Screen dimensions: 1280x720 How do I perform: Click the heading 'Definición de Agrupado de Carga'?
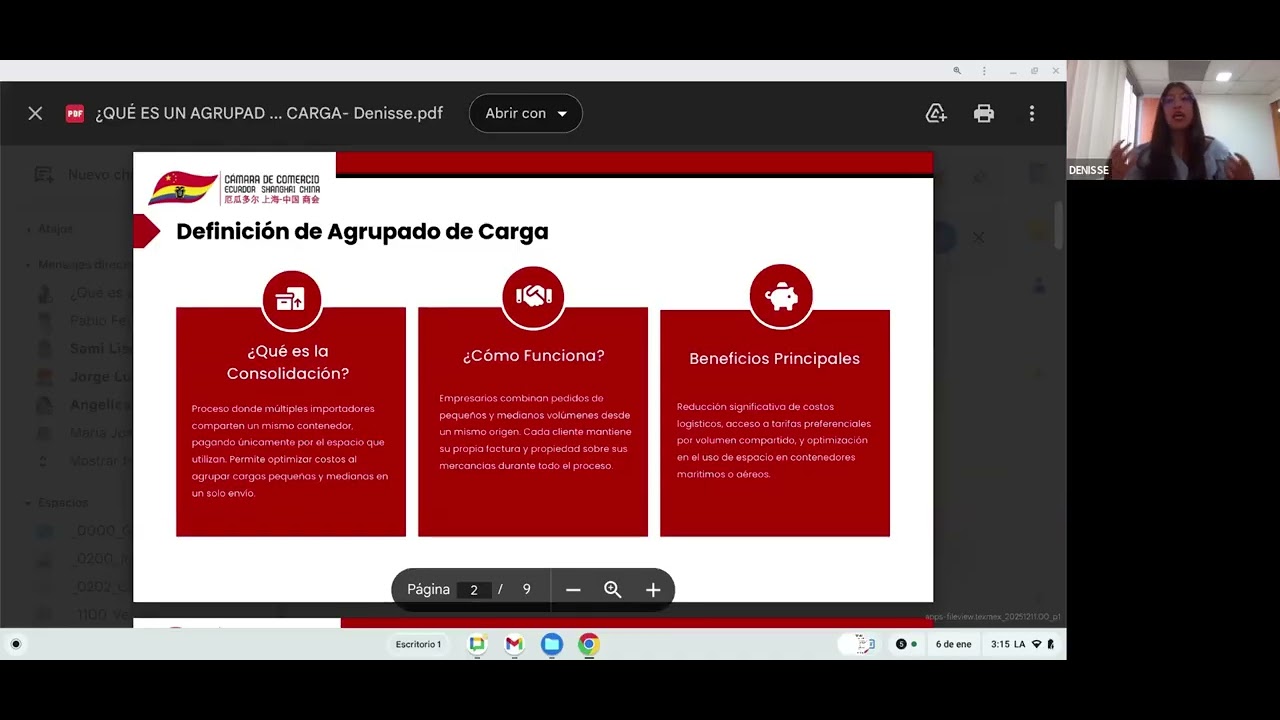tap(362, 231)
